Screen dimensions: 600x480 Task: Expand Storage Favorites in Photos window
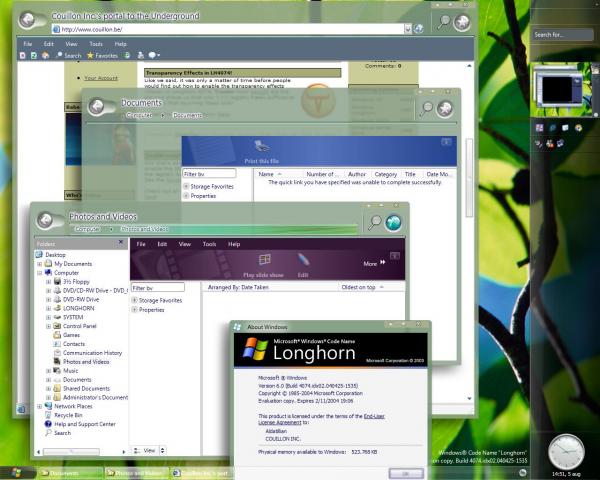pos(134,300)
